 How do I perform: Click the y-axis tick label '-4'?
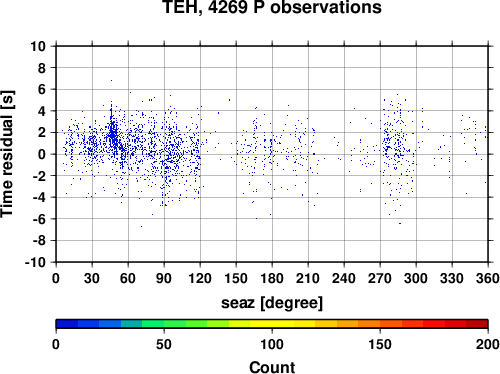(x=39, y=197)
